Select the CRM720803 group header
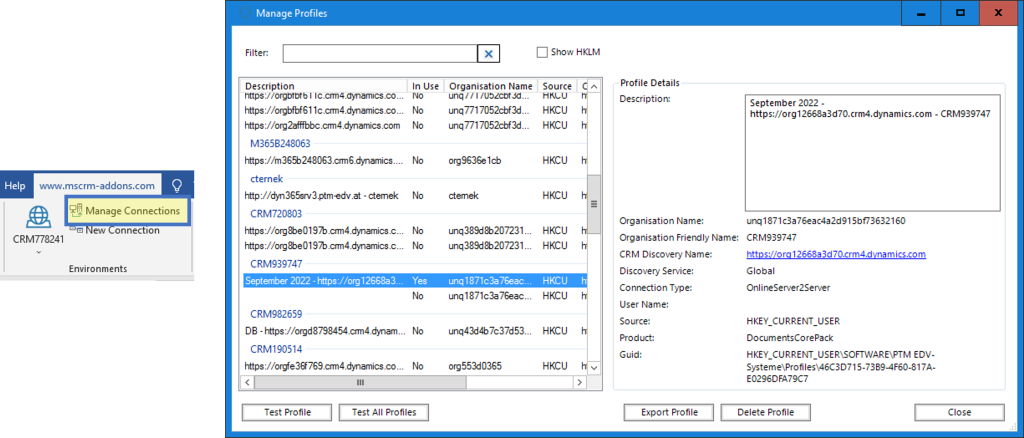The width and height of the screenshot is (1024, 438). pyautogui.click(x=276, y=213)
